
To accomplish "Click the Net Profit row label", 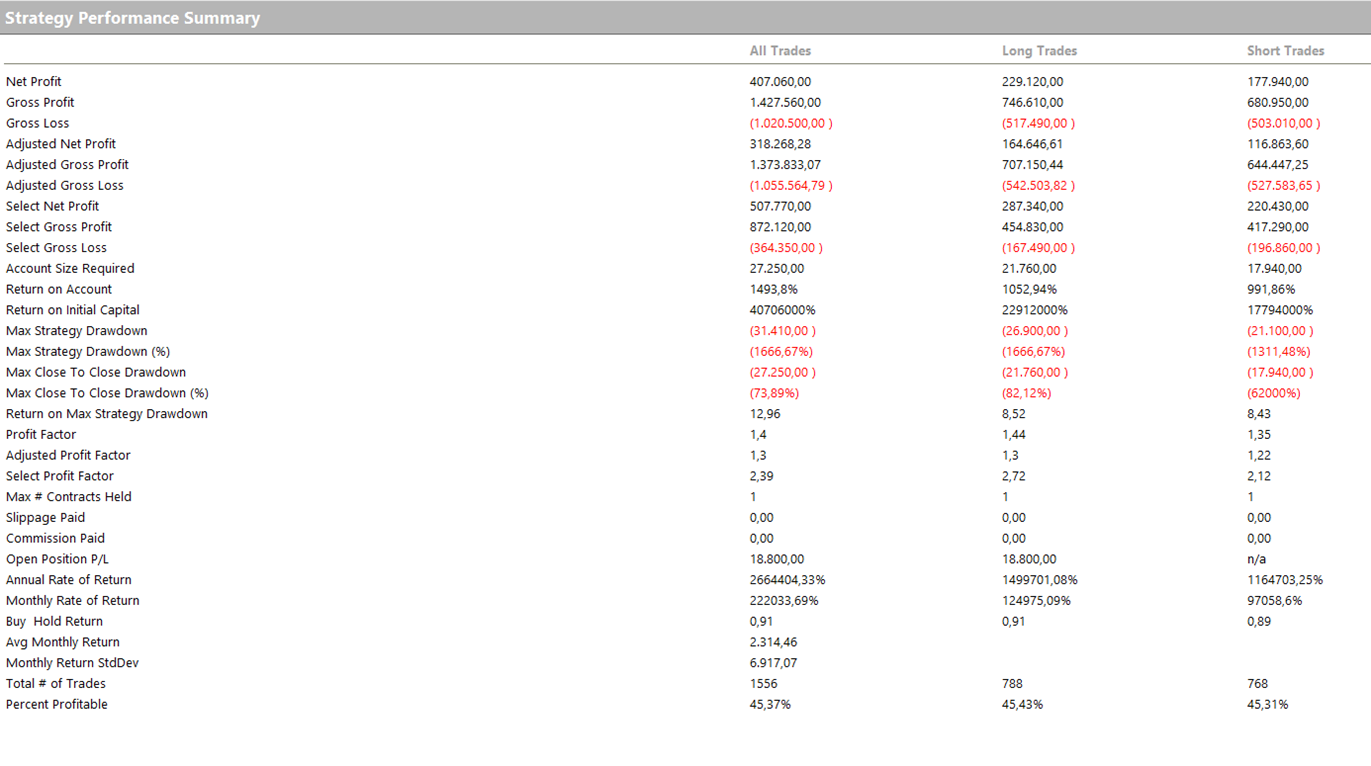I will pyautogui.click(x=34, y=82).
